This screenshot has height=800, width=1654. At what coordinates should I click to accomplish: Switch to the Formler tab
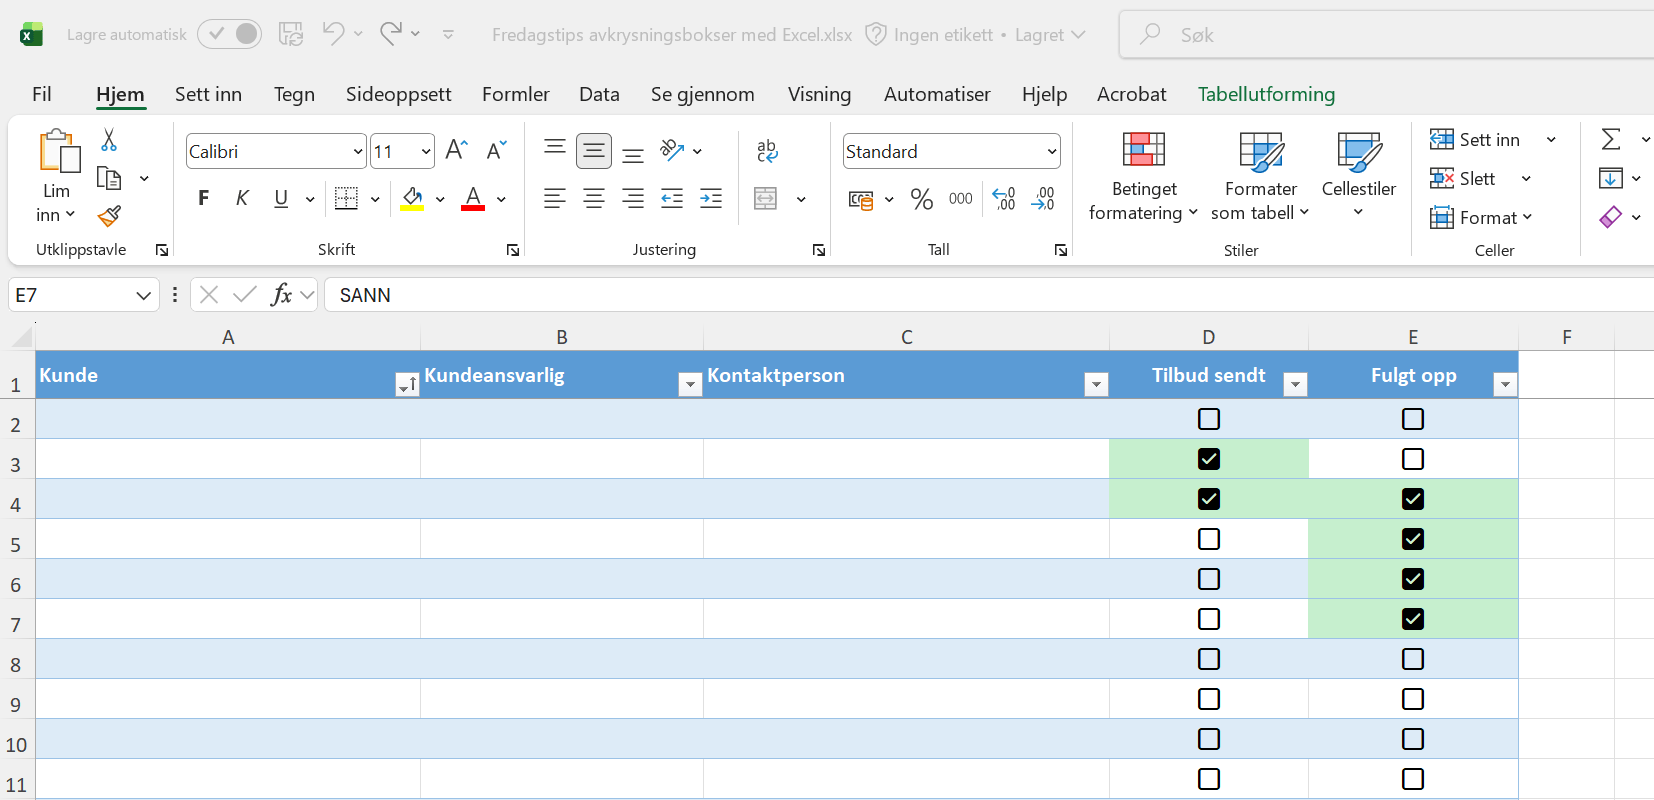click(x=516, y=94)
